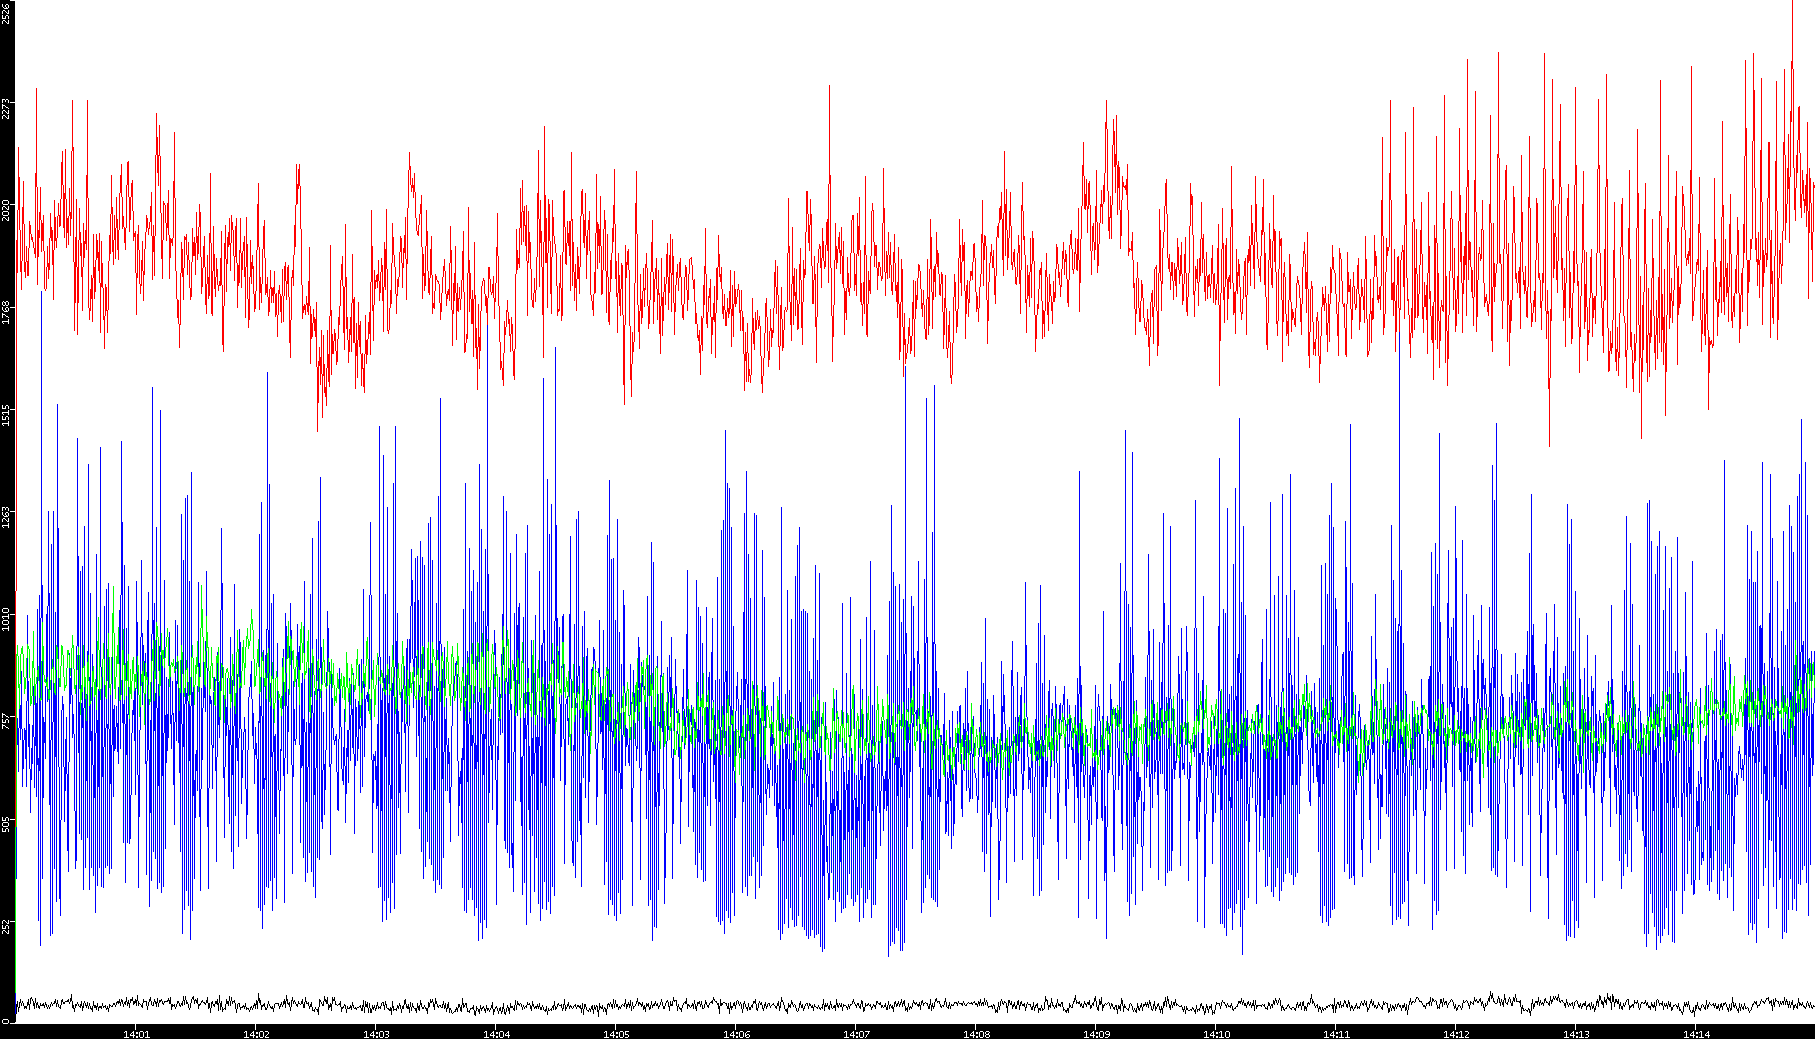The width and height of the screenshot is (1815, 1039).
Task: Click the 14:02 time axis label
Action: click(256, 1034)
